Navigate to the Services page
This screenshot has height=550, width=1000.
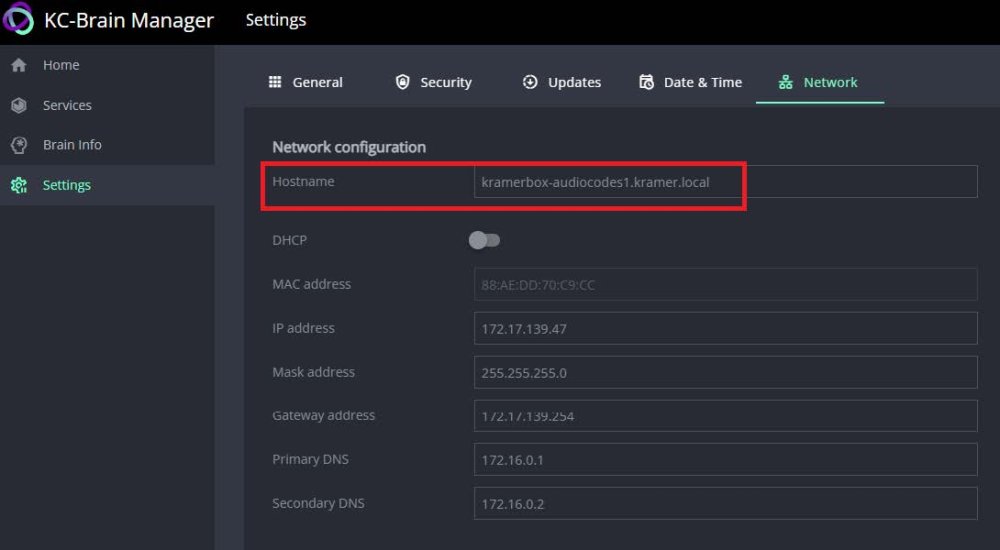(x=67, y=105)
